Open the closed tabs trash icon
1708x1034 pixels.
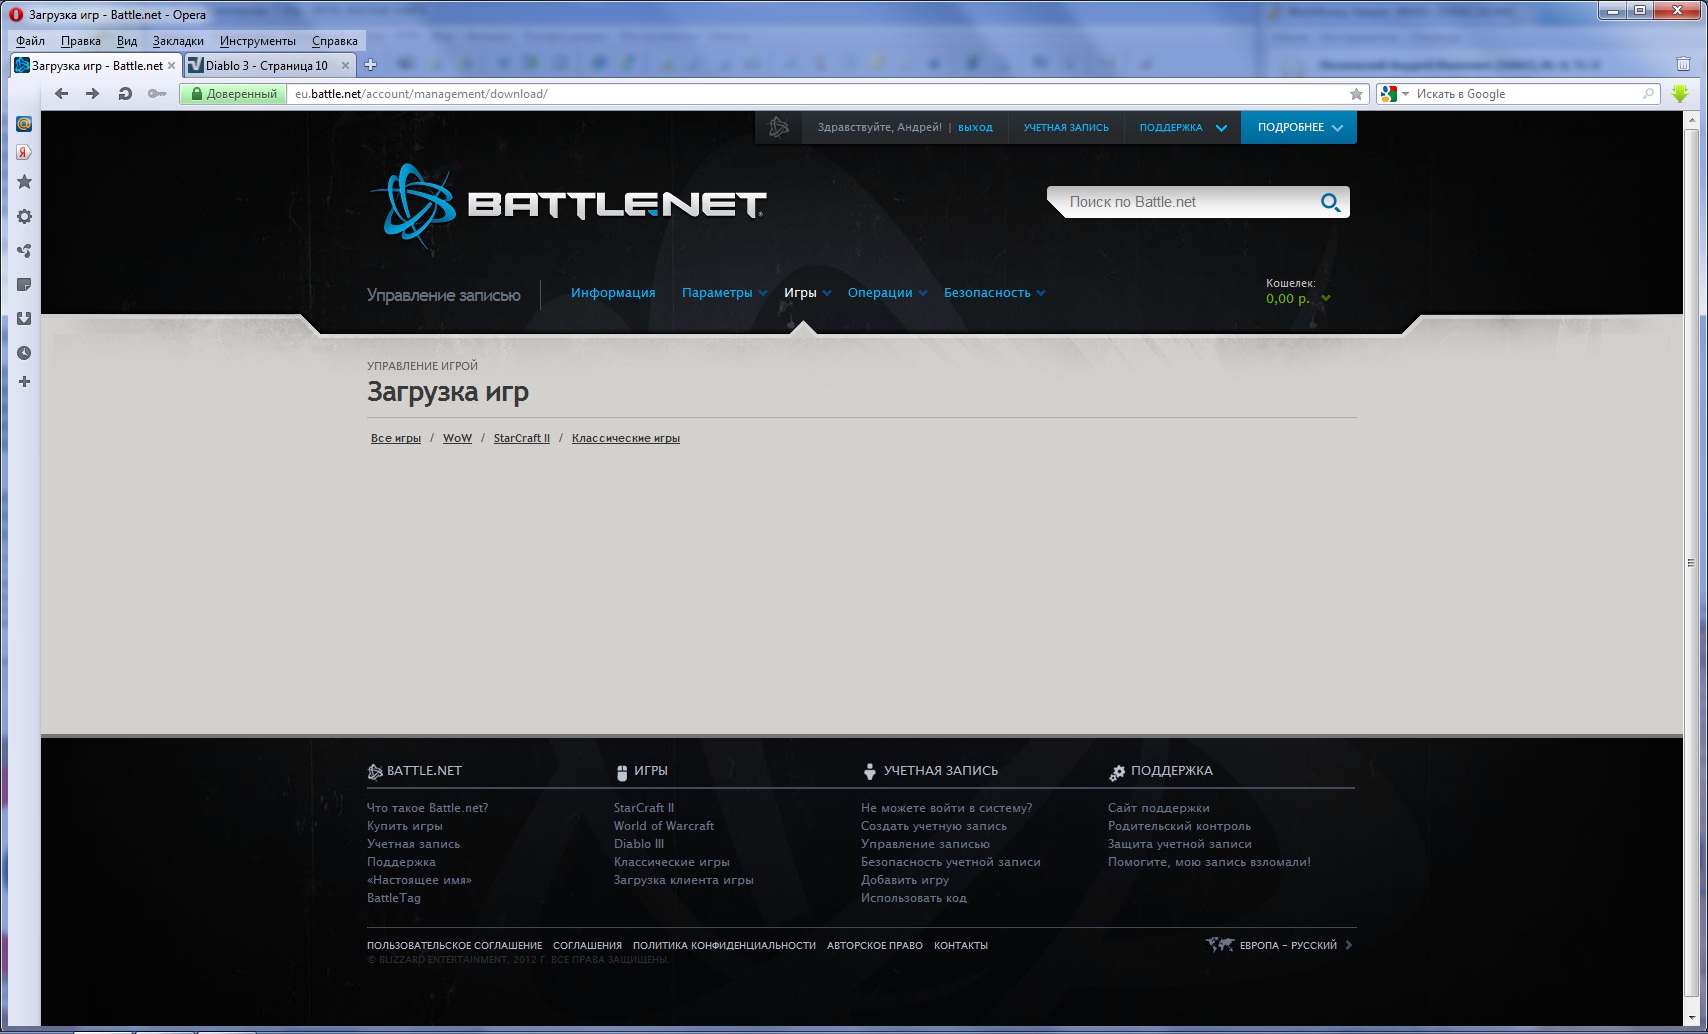pyautogui.click(x=1683, y=64)
